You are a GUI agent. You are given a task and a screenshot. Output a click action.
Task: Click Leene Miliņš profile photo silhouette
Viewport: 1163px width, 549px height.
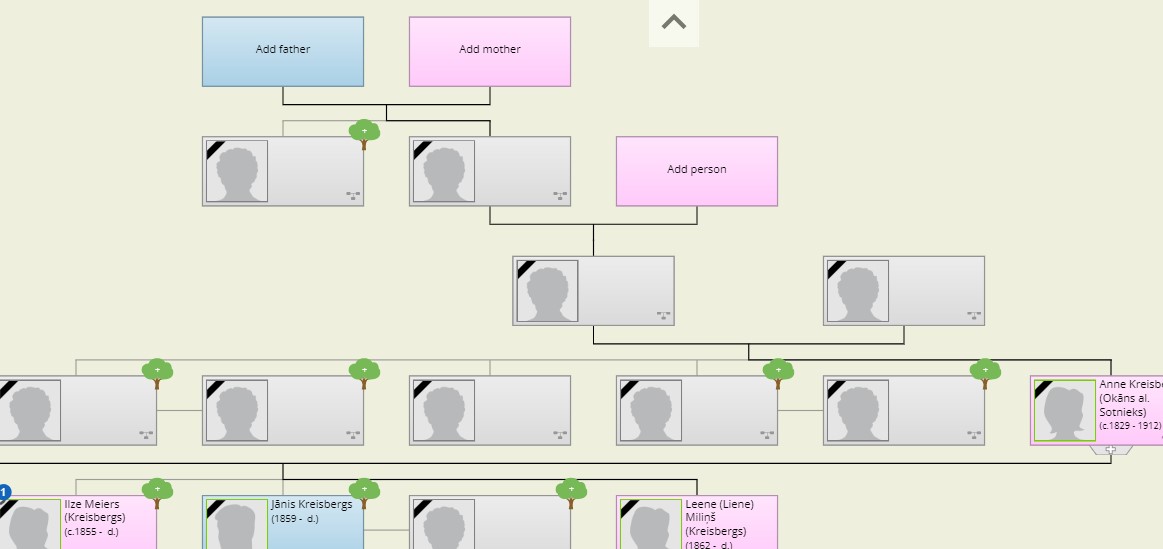[x=651, y=525]
